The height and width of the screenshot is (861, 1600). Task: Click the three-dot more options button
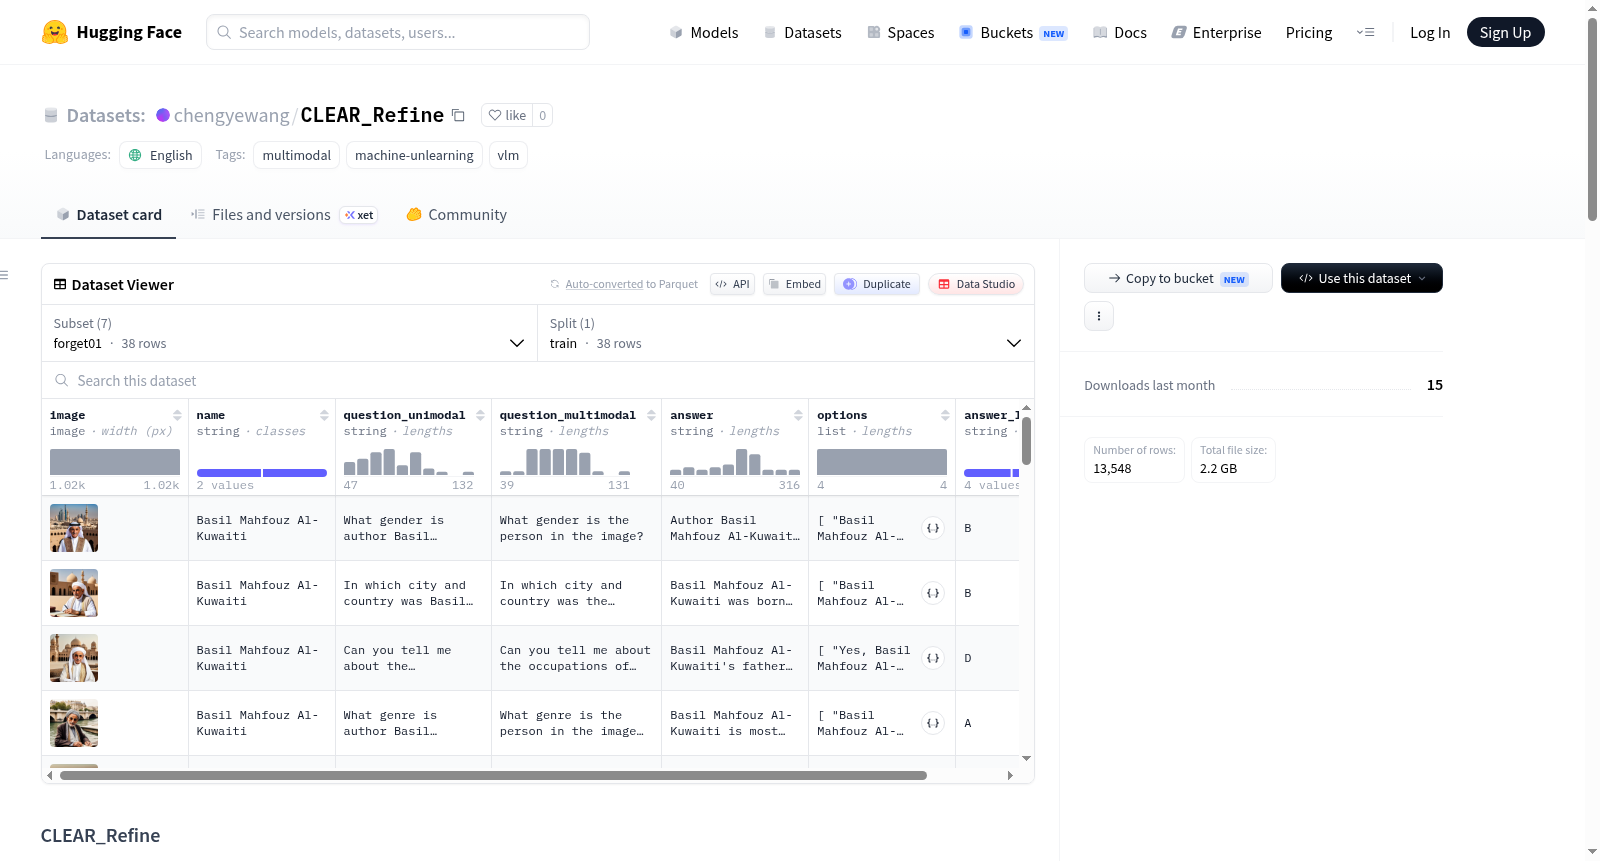pos(1099,316)
